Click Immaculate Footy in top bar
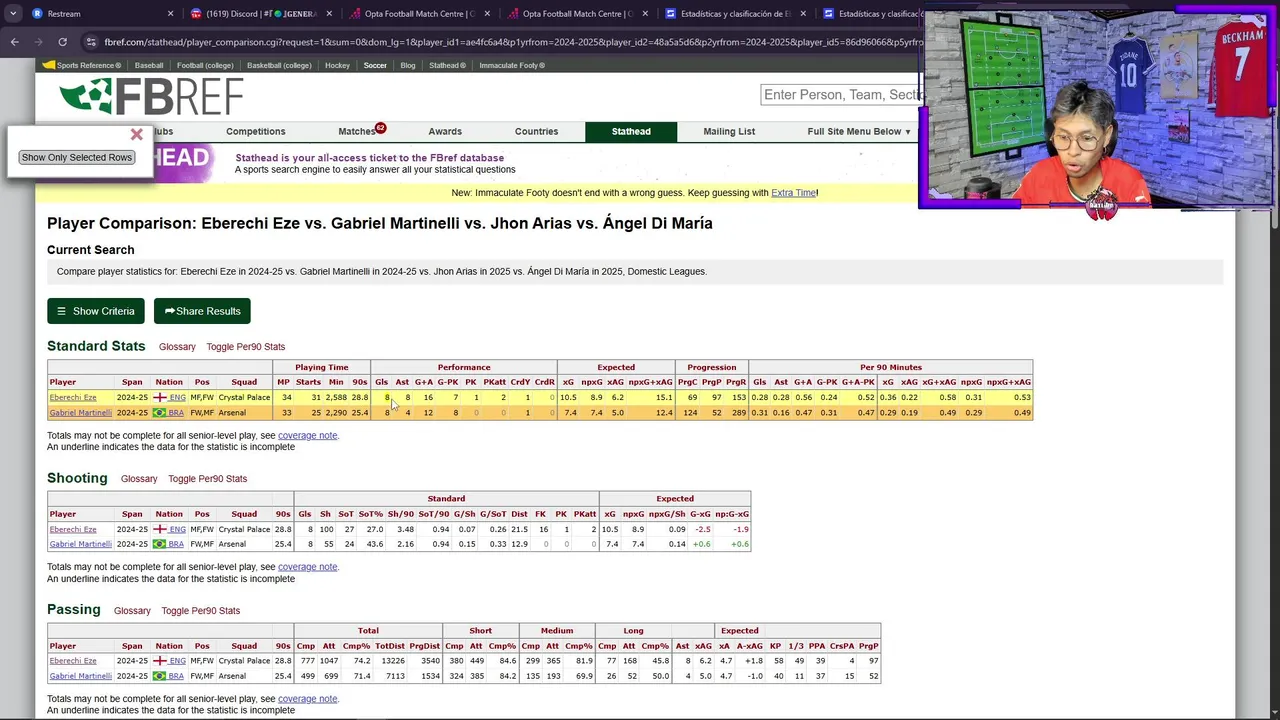Screen dimensions: 1280x720 (x=512, y=65)
